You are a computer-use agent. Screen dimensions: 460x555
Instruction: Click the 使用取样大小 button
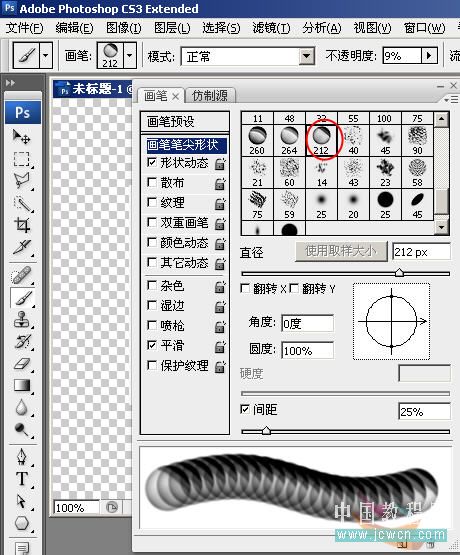pos(341,251)
